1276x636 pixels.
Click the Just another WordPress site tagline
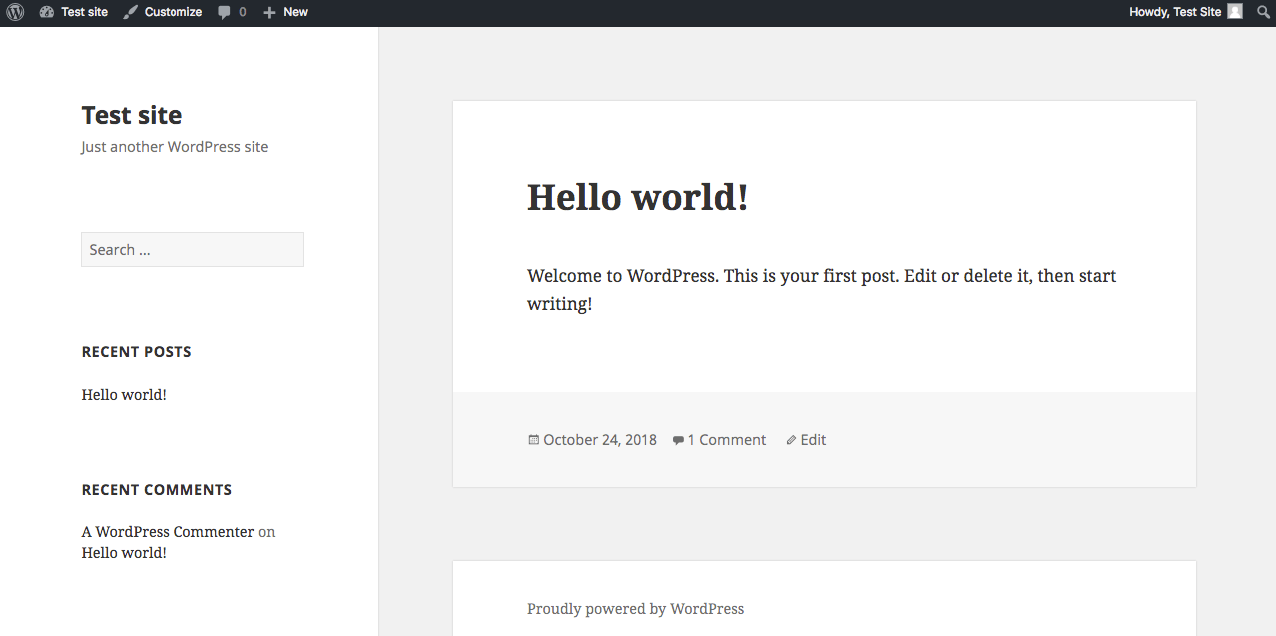(175, 147)
